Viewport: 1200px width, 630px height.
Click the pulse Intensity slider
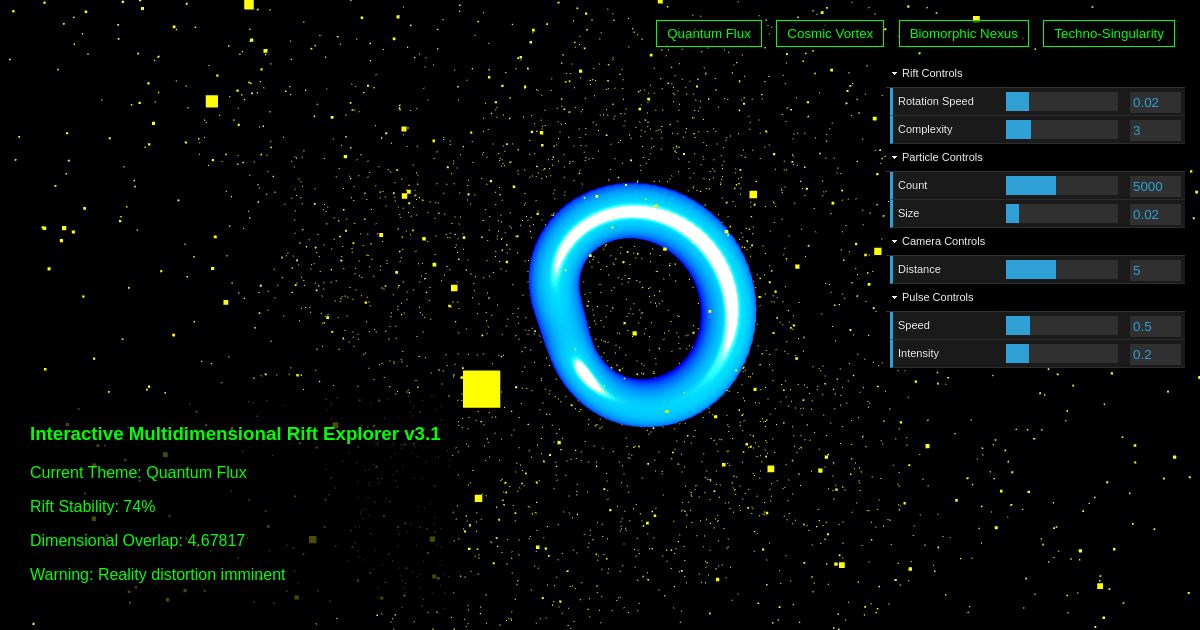[1060, 353]
